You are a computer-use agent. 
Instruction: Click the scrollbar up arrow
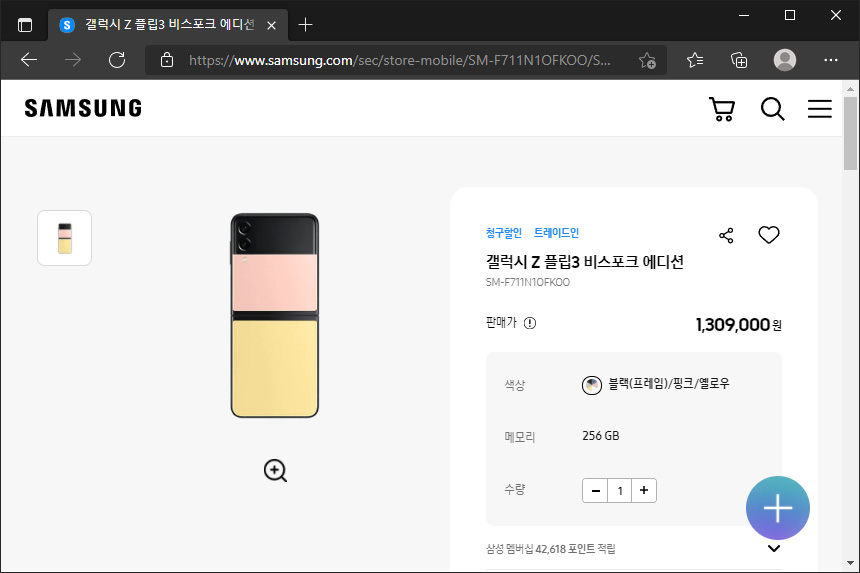pos(850,88)
